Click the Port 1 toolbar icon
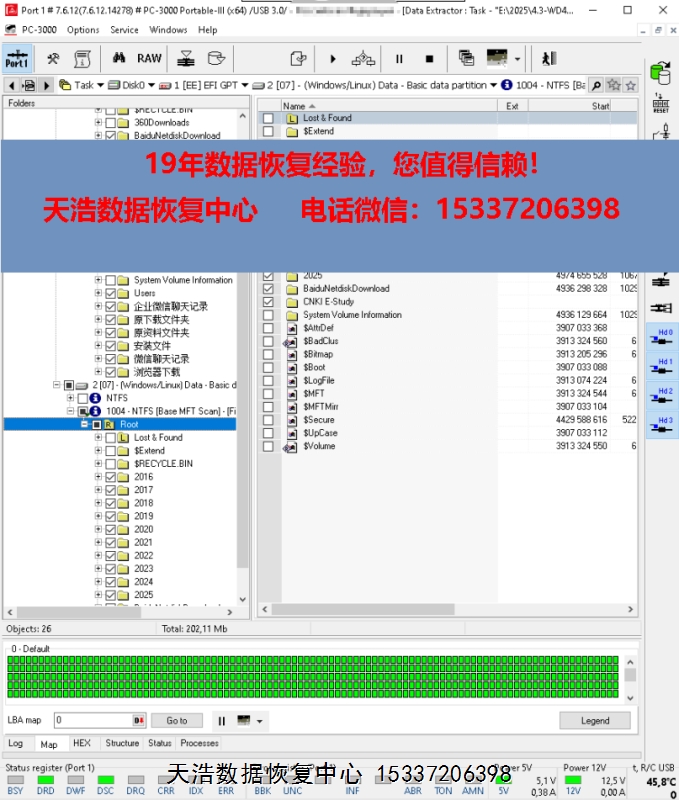679x800 pixels. pos(17,59)
